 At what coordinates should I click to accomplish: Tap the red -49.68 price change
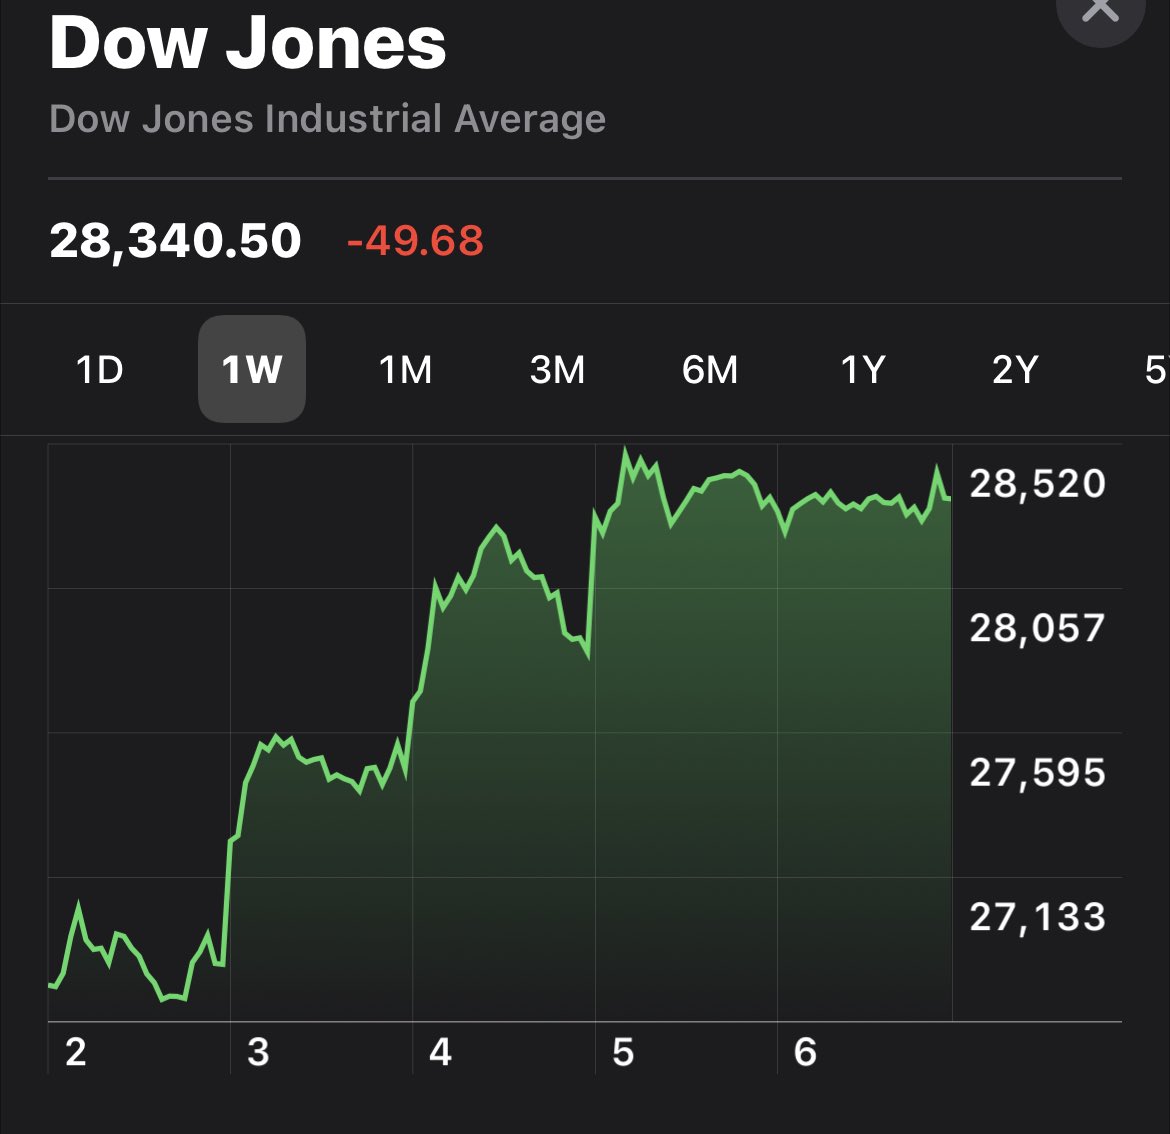415,241
